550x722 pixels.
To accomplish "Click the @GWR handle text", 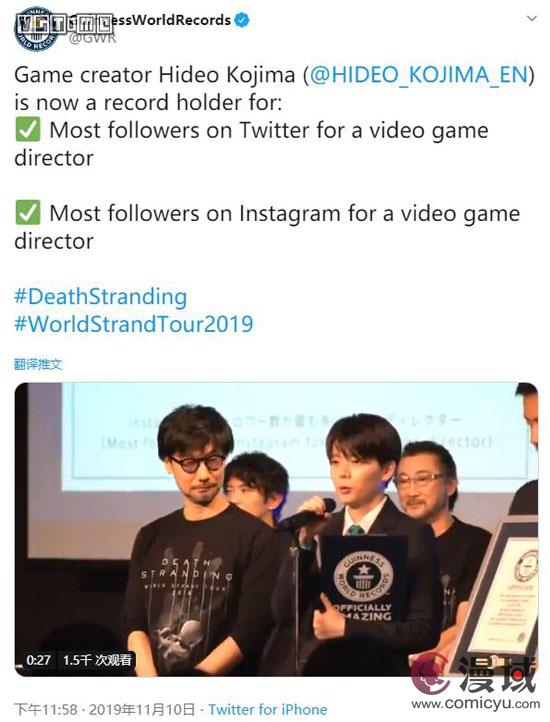I will coord(92,37).
